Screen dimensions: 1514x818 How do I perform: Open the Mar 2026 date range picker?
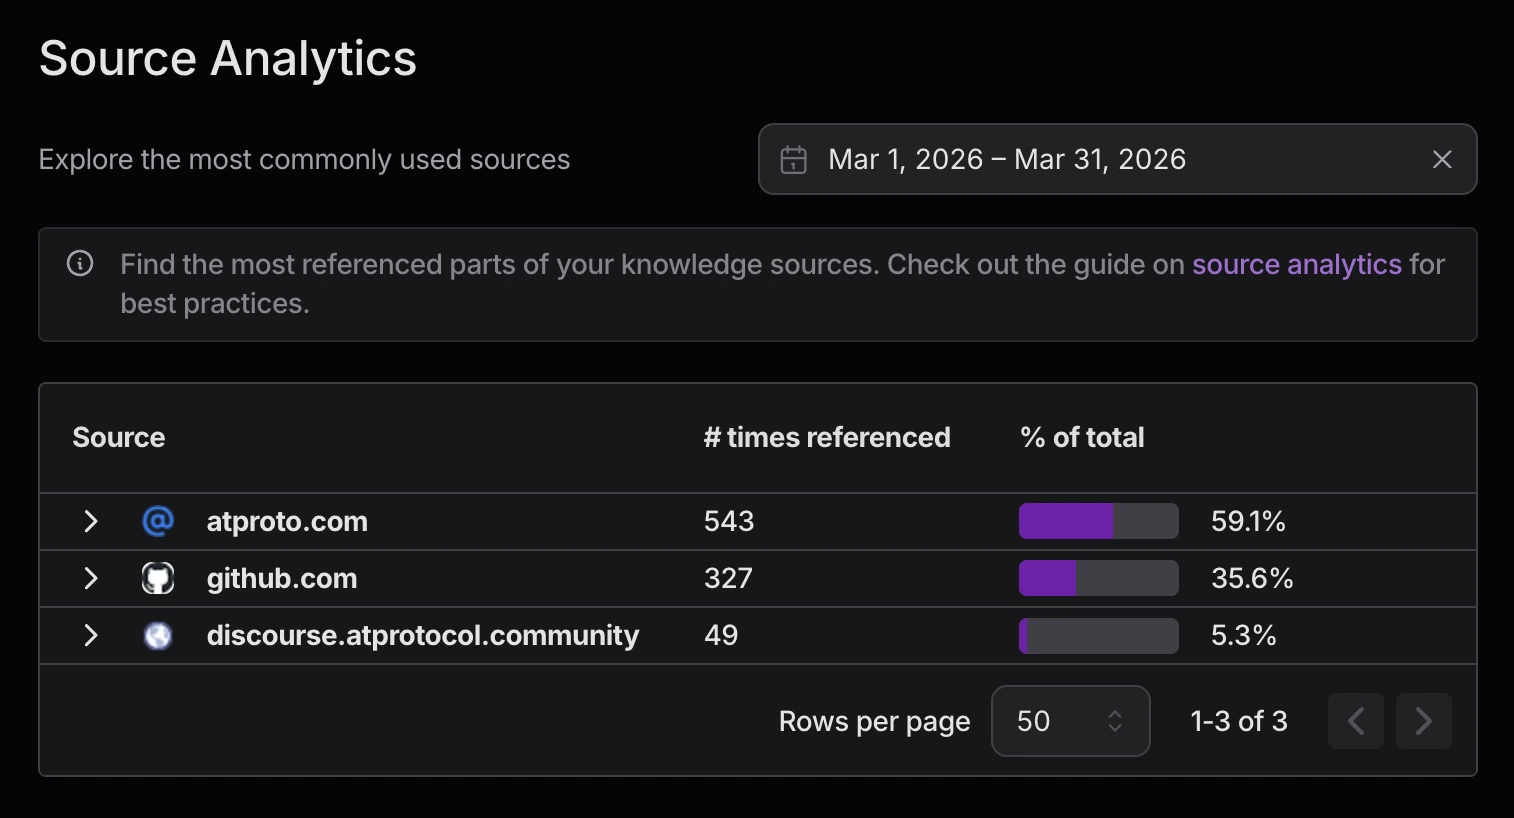coord(1007,160)
